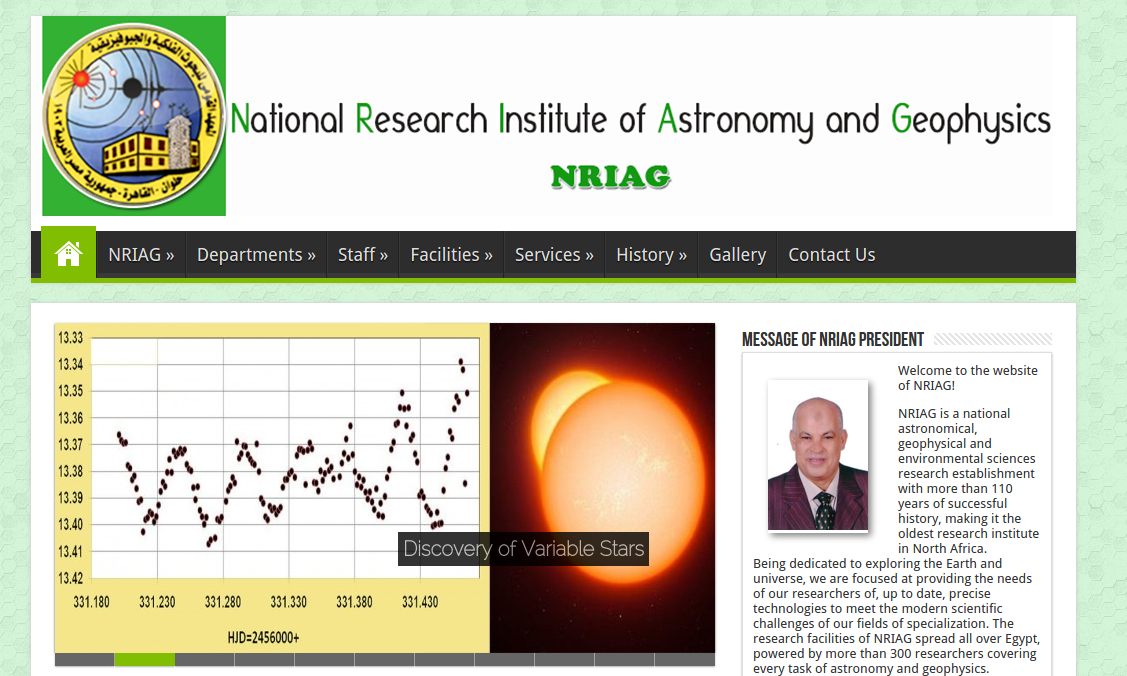Jump to the last slide indicator segment
This screenshot has height=676, width=1127.
tap(685, 659)
